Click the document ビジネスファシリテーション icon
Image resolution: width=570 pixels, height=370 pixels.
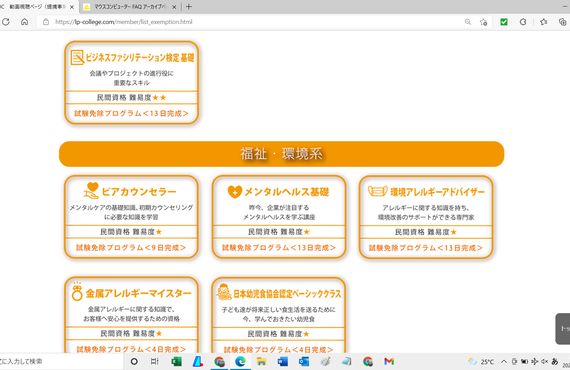(x=77, y=57)
